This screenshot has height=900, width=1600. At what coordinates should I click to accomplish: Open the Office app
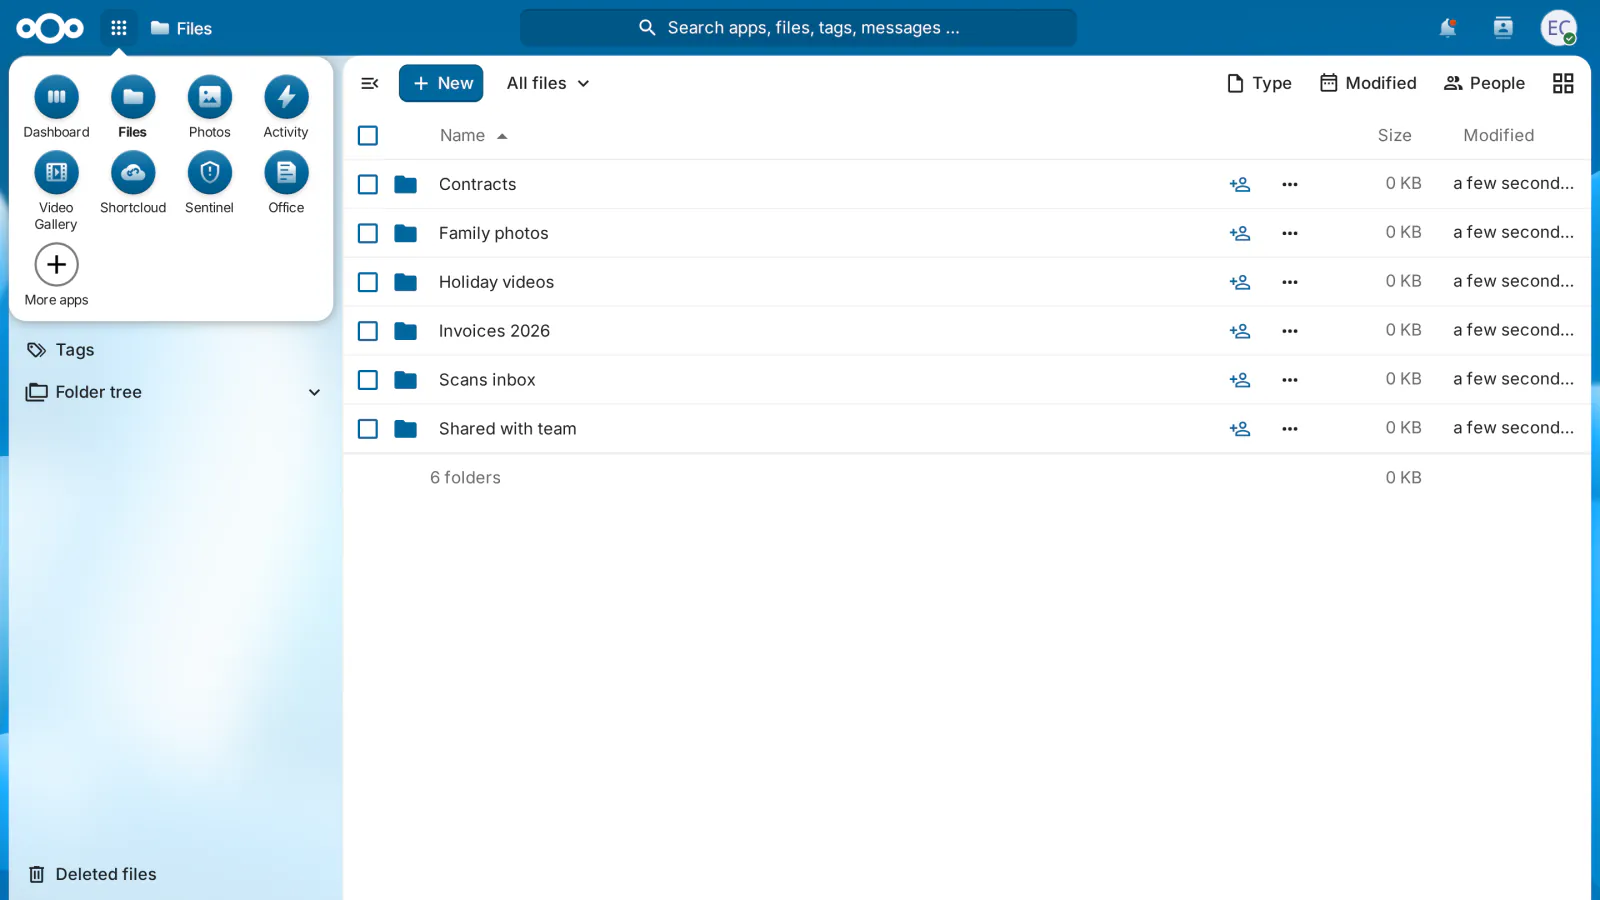point(286,182)
